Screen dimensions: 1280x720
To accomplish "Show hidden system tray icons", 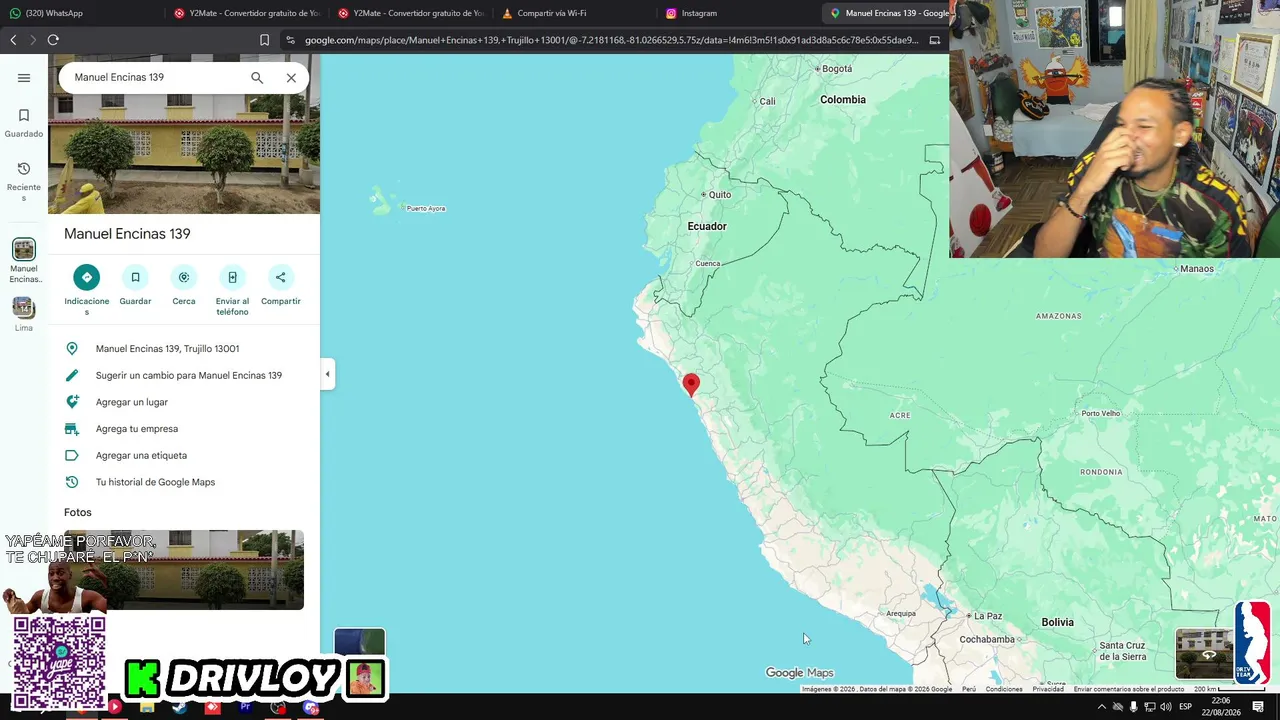I will pyautogui.click(x=1102, y=708).
